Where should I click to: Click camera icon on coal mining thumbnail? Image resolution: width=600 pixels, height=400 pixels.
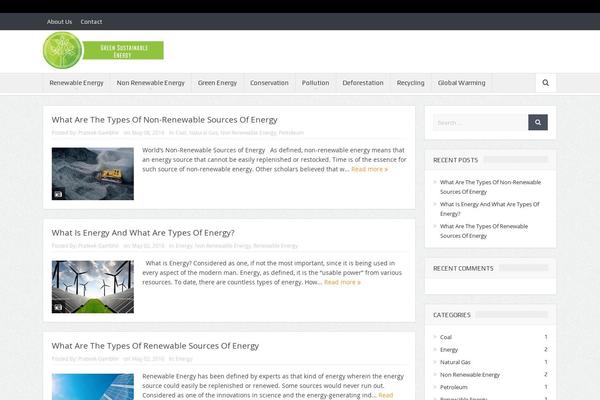tap(58, 194)
